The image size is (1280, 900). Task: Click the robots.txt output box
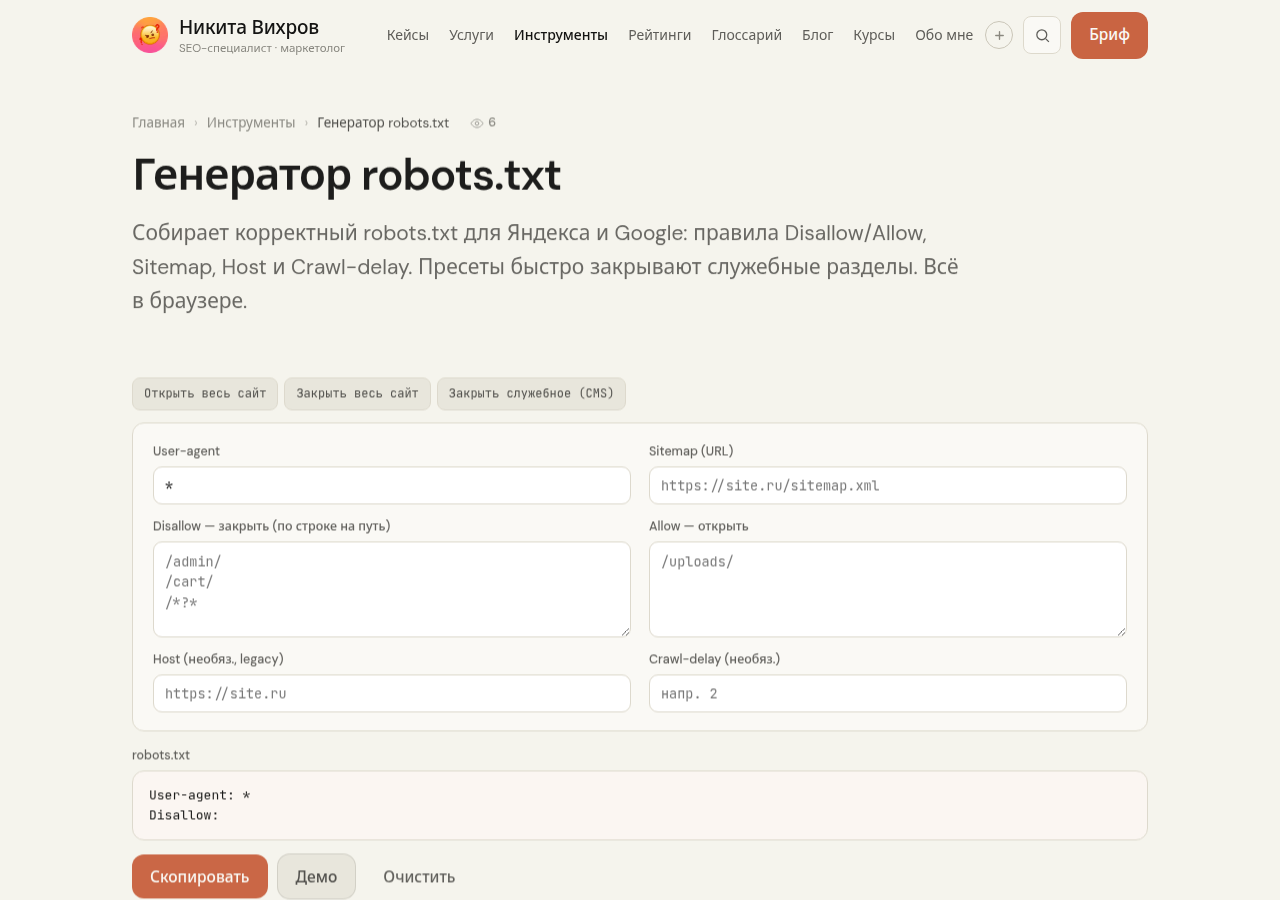coord(640,805)
